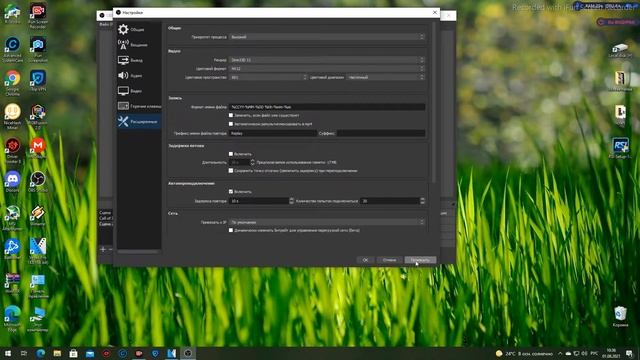The width and height of the screenshot is (640, 360).
Task: Adjust the stream delay Duration stepper arrows
Action: tap(252, 162)
